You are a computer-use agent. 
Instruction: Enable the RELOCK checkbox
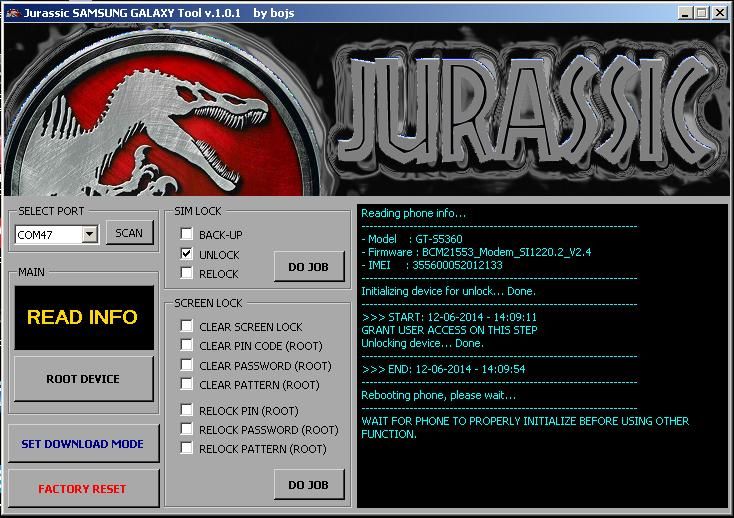click(x=186, y=272)
